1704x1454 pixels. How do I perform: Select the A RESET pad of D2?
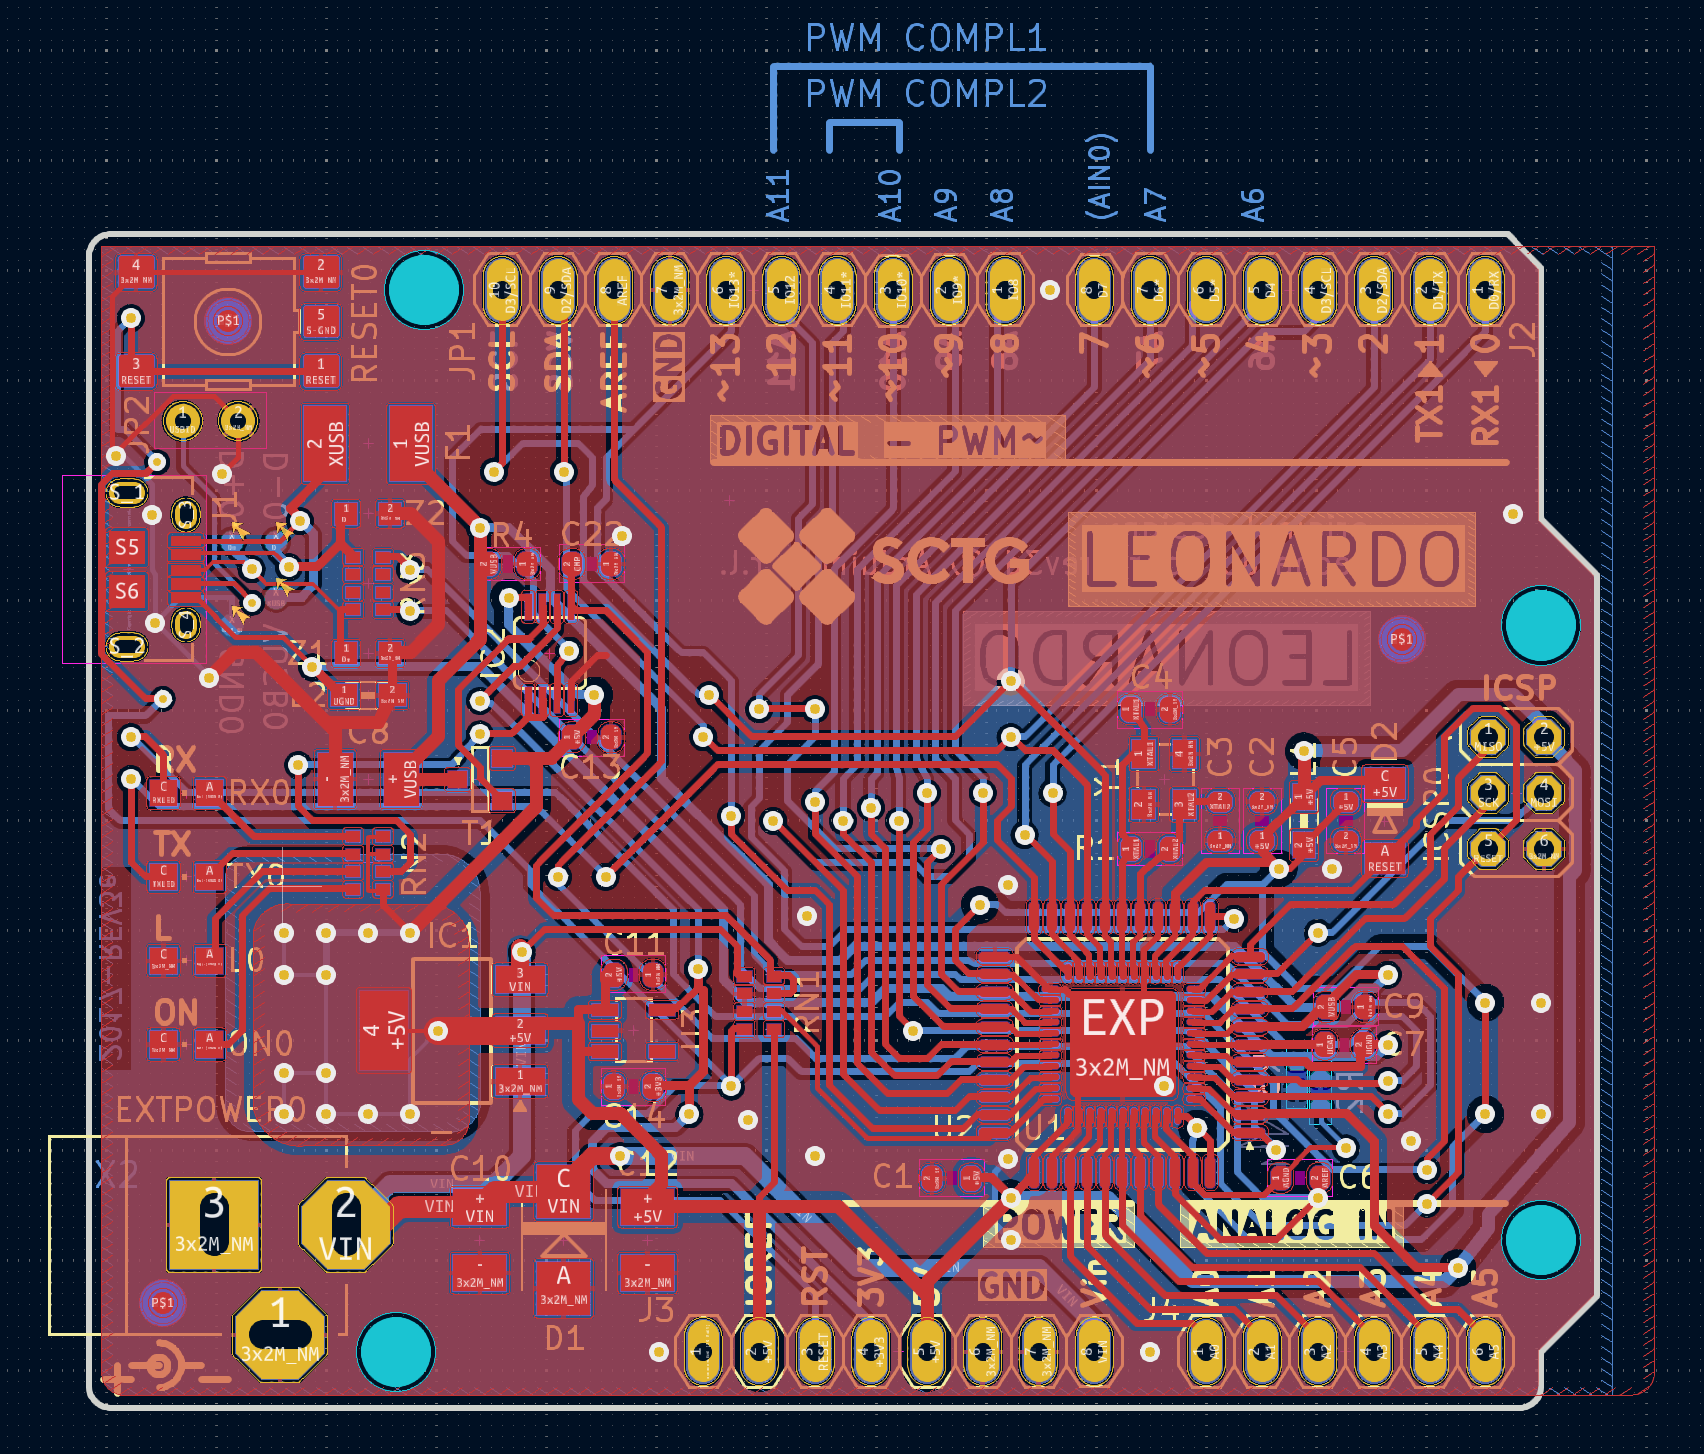click(1384, 858)
